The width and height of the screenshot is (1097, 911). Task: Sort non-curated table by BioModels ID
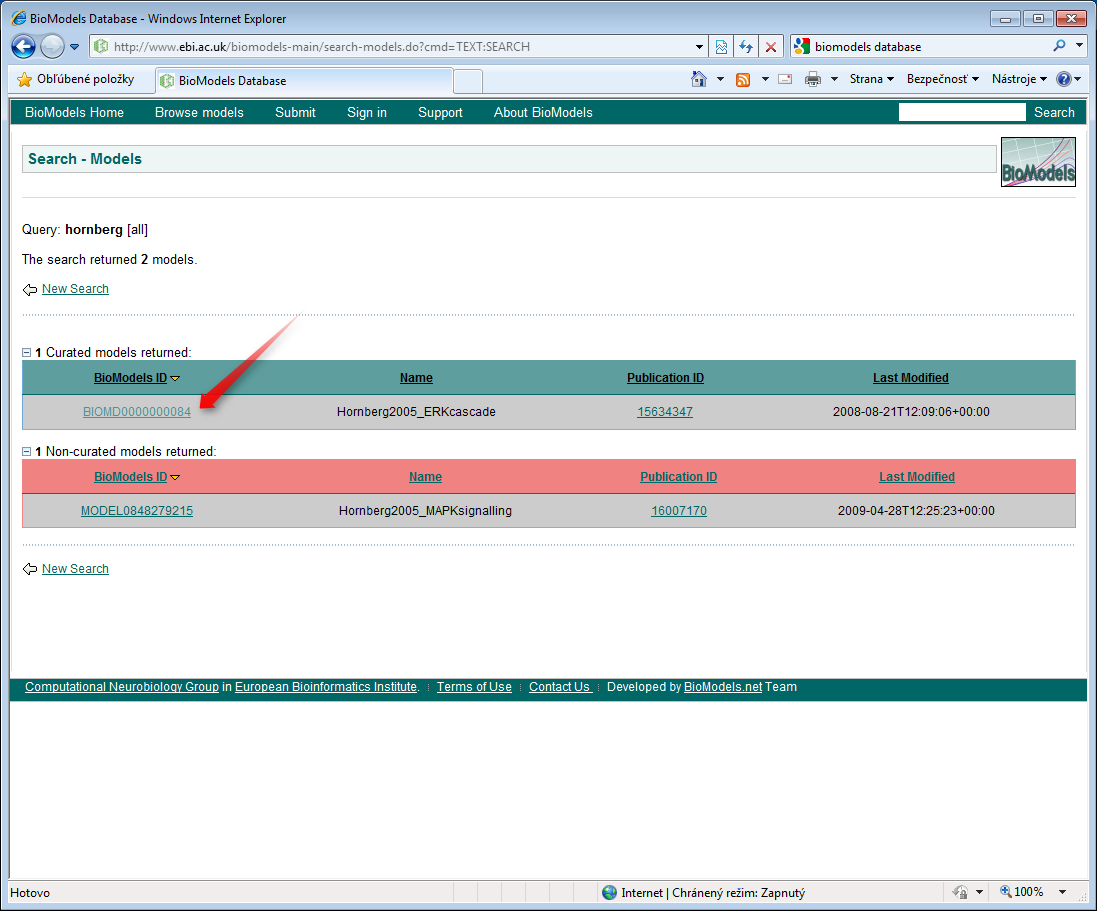pos(131,477)
